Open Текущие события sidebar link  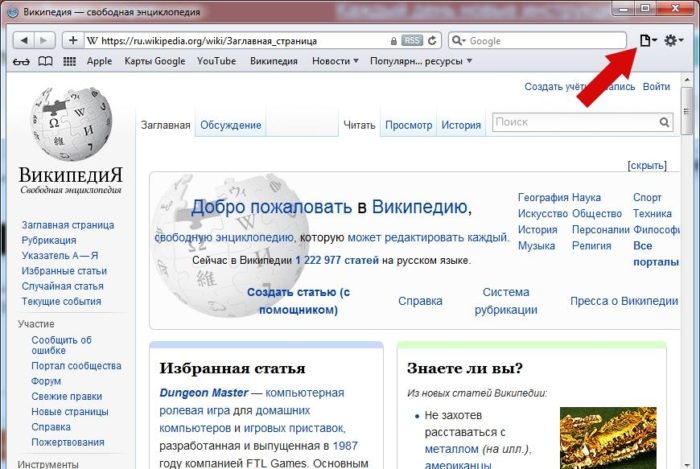coord(61,301)
